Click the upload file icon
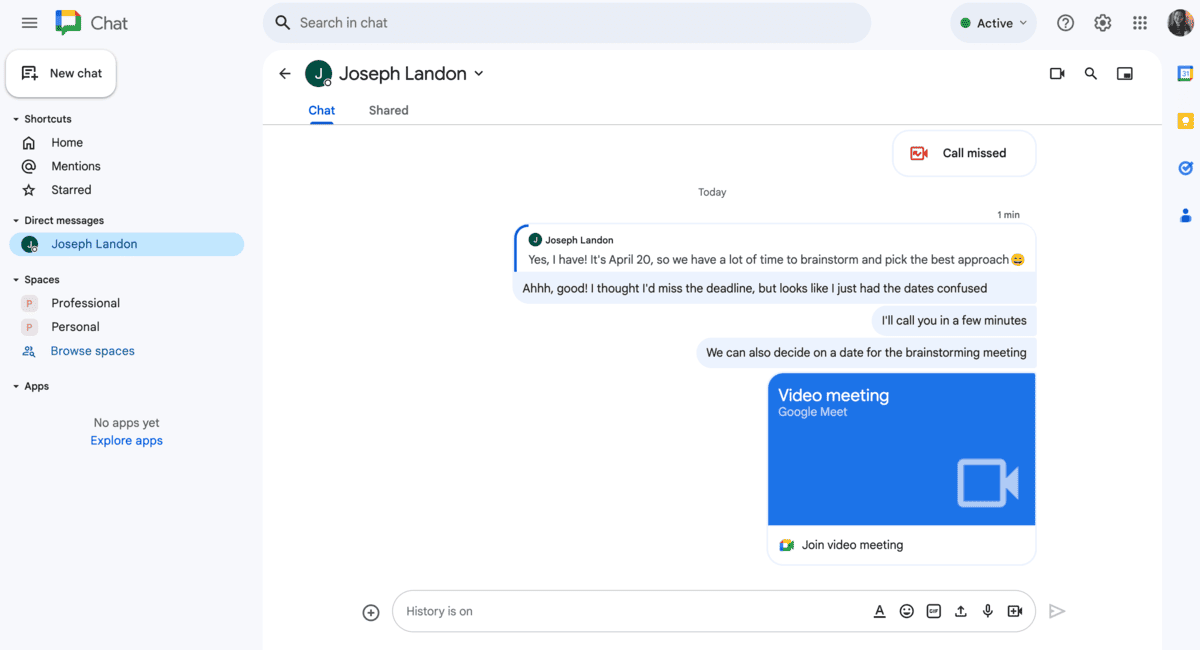1200x650 pixels. click(961, 611)
